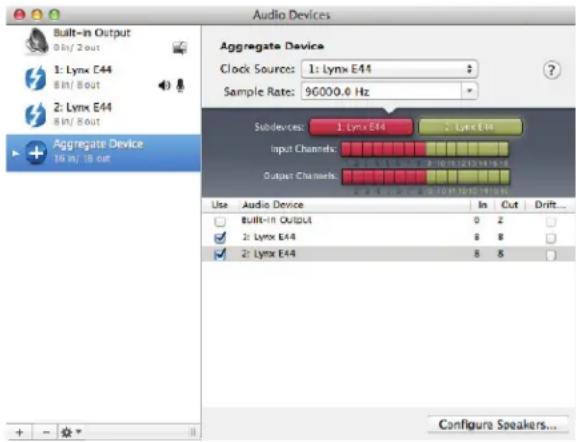Click the Audio Device column header
576x442 pixels.
pyautogui.click(x=273, y=205)
